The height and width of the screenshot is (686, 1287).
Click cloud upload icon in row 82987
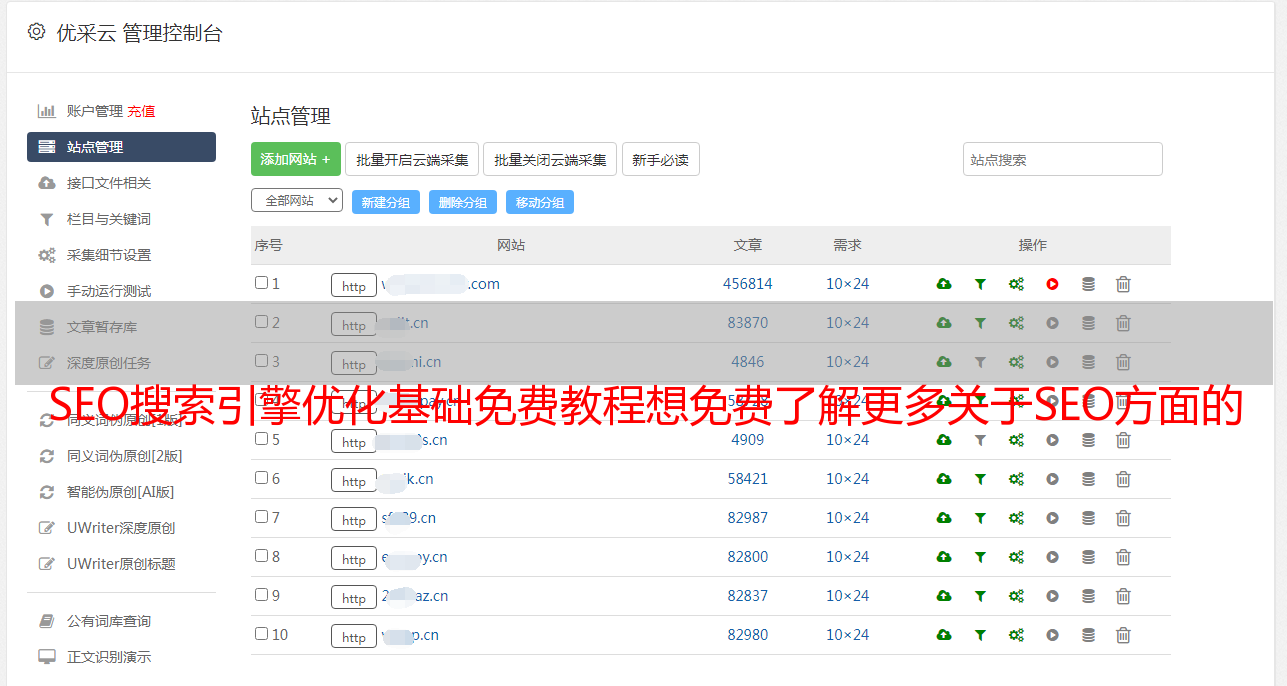[x=944, y=518]
